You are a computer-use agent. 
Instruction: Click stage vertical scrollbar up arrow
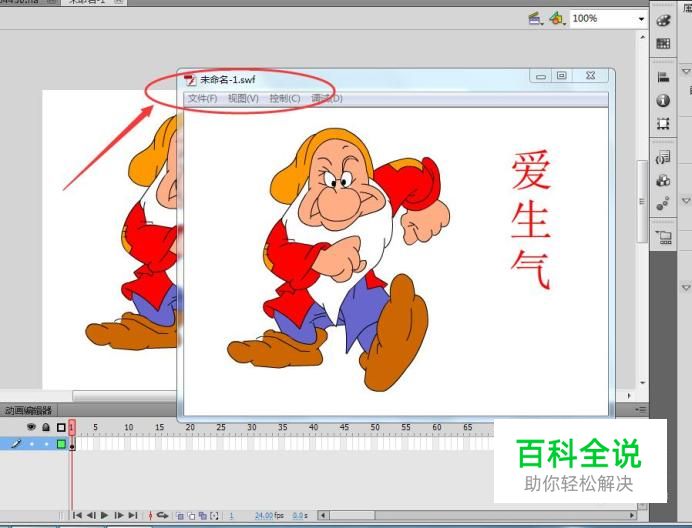coord(643,38)
